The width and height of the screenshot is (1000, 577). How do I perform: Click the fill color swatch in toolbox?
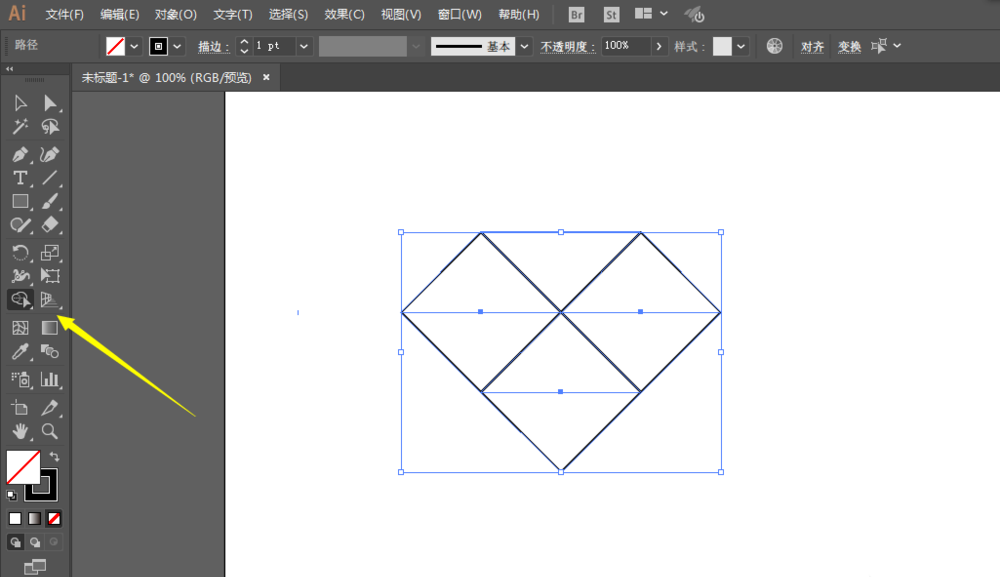pyautogui.click(x=22, y=467)
